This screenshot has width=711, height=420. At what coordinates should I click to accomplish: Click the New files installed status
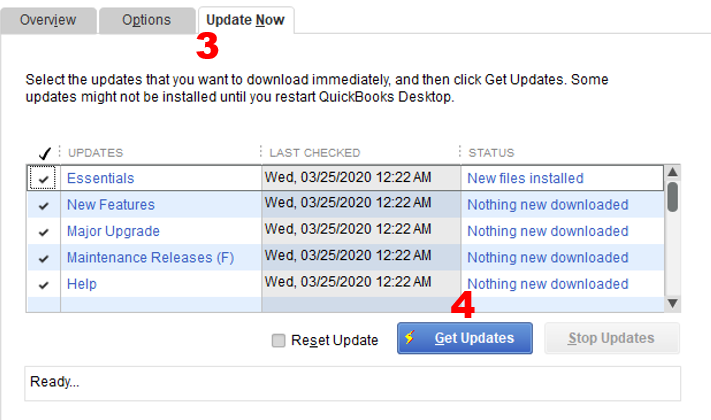(x=525, y=178)
